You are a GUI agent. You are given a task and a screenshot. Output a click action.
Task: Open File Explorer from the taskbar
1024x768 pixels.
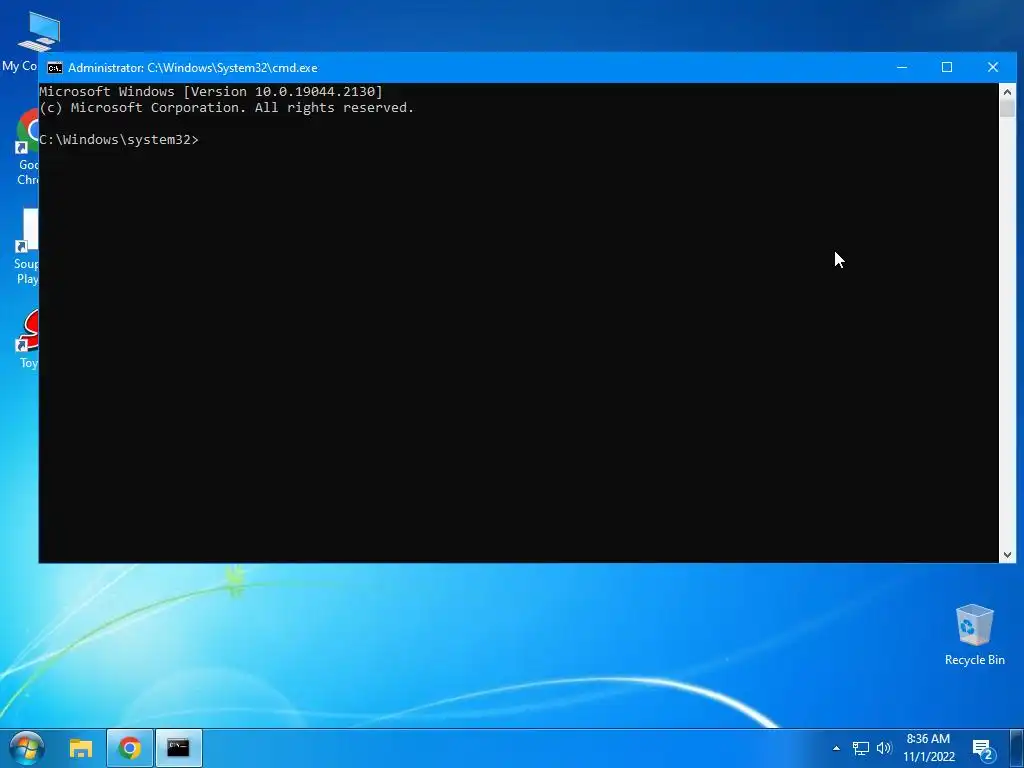coord(81,748)
